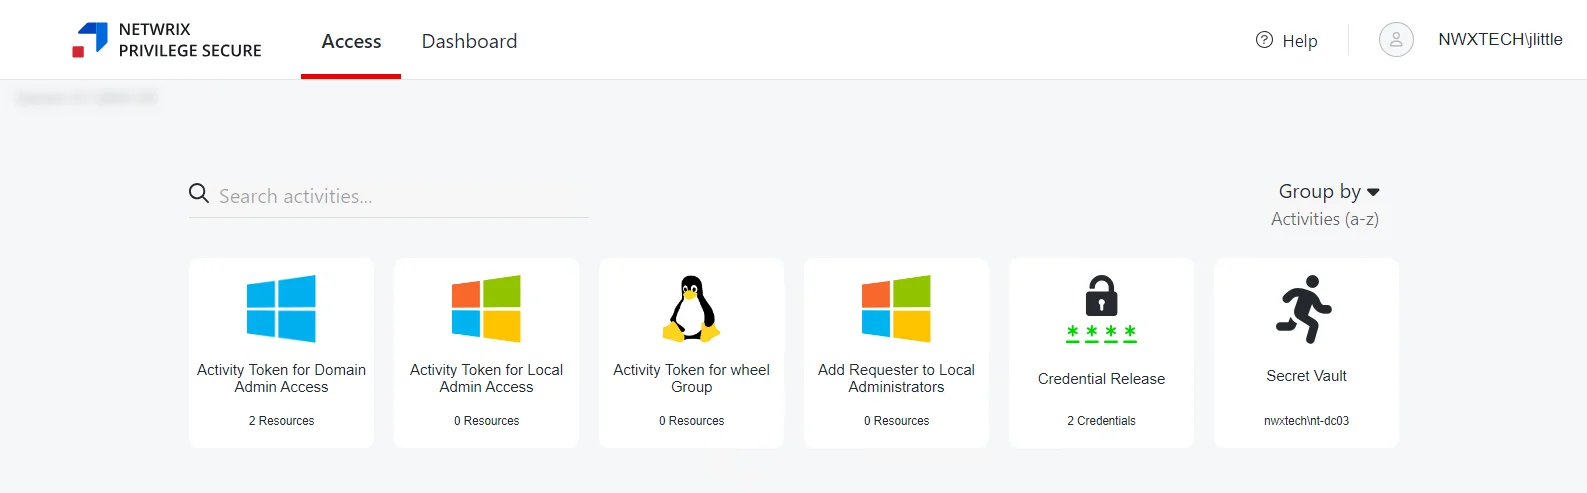Click the running man Secret Vault icon

(1304, 309)
